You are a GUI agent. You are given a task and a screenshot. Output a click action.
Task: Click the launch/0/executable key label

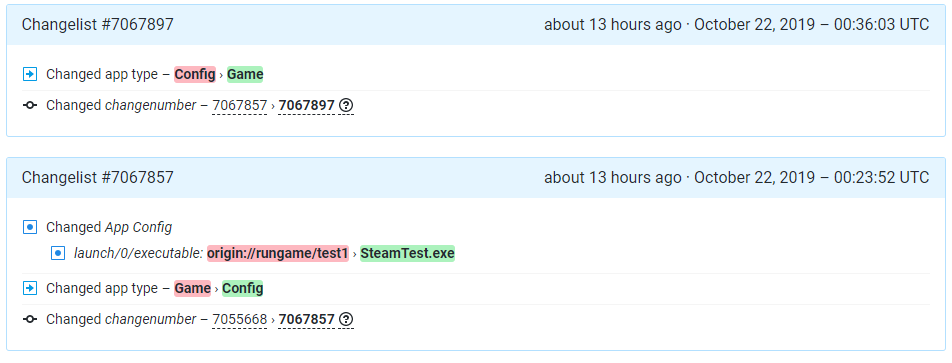click(138, 253)
